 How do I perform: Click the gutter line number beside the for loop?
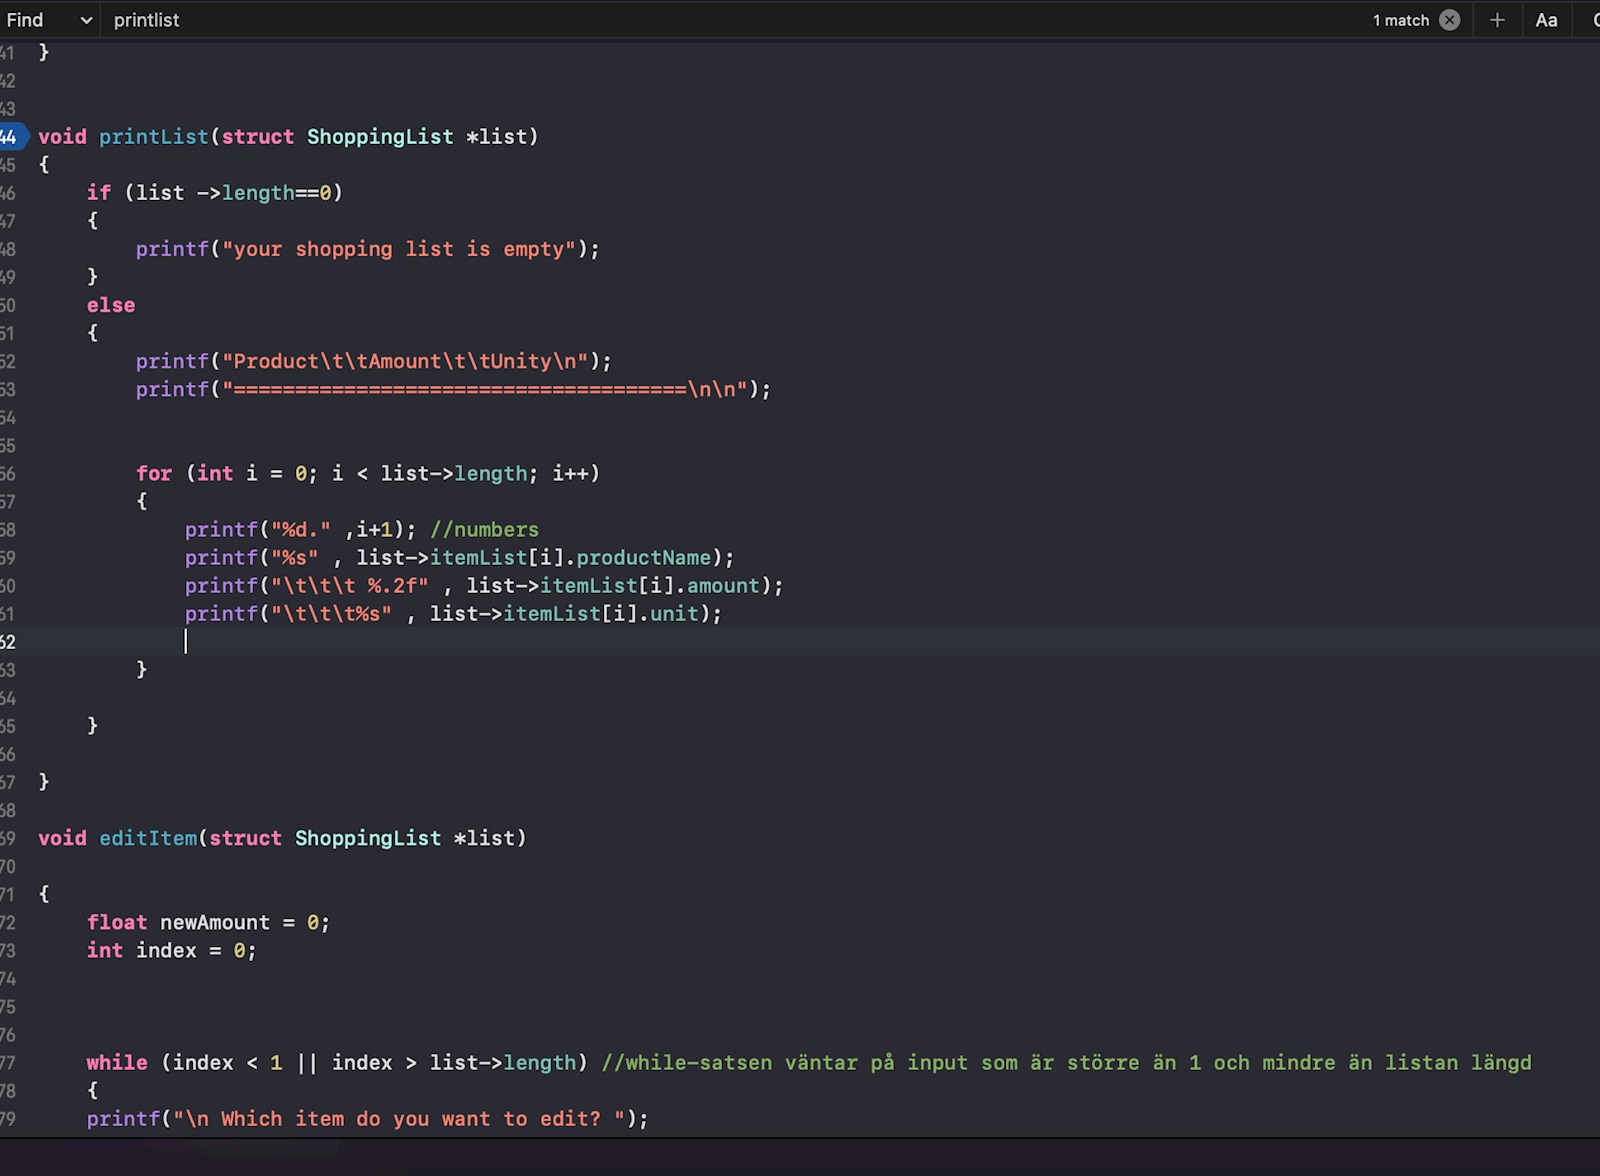click(8, 474)
